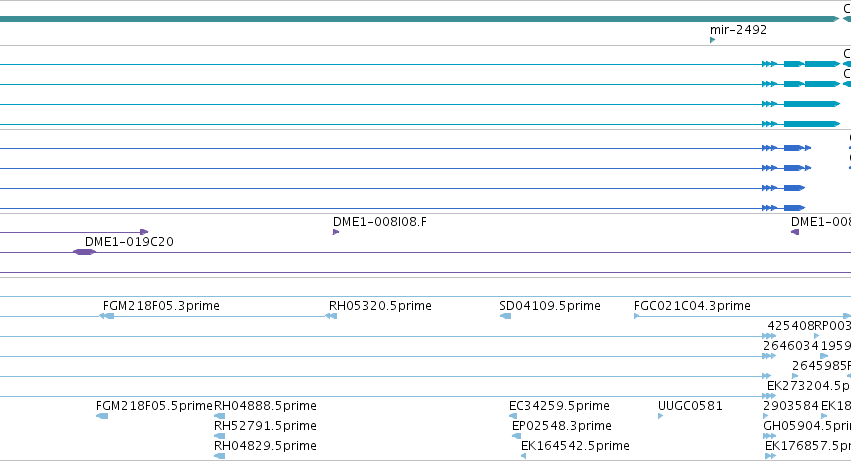Viewport: 851px width, 461px height.
Task: Select the EK164542.5prime EST label
Action: (575, 446)
